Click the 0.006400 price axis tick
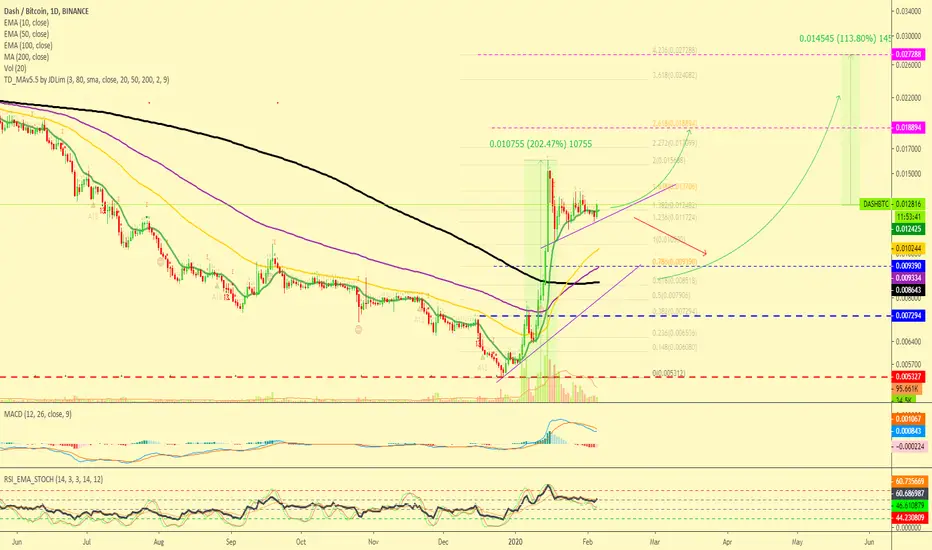Viewport: 932px width, 550px height. pyautogui.click(x=909, y=341)
